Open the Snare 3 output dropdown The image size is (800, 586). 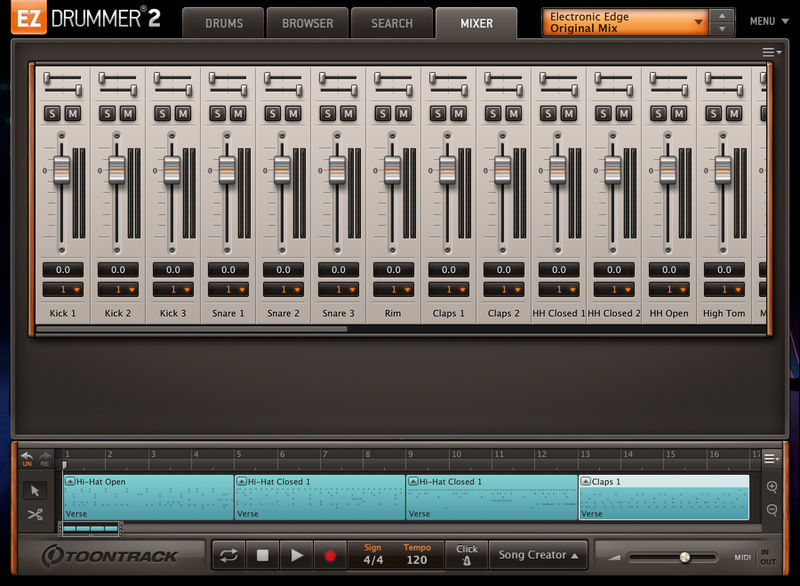pyautogui.click(x=338, y=290)
